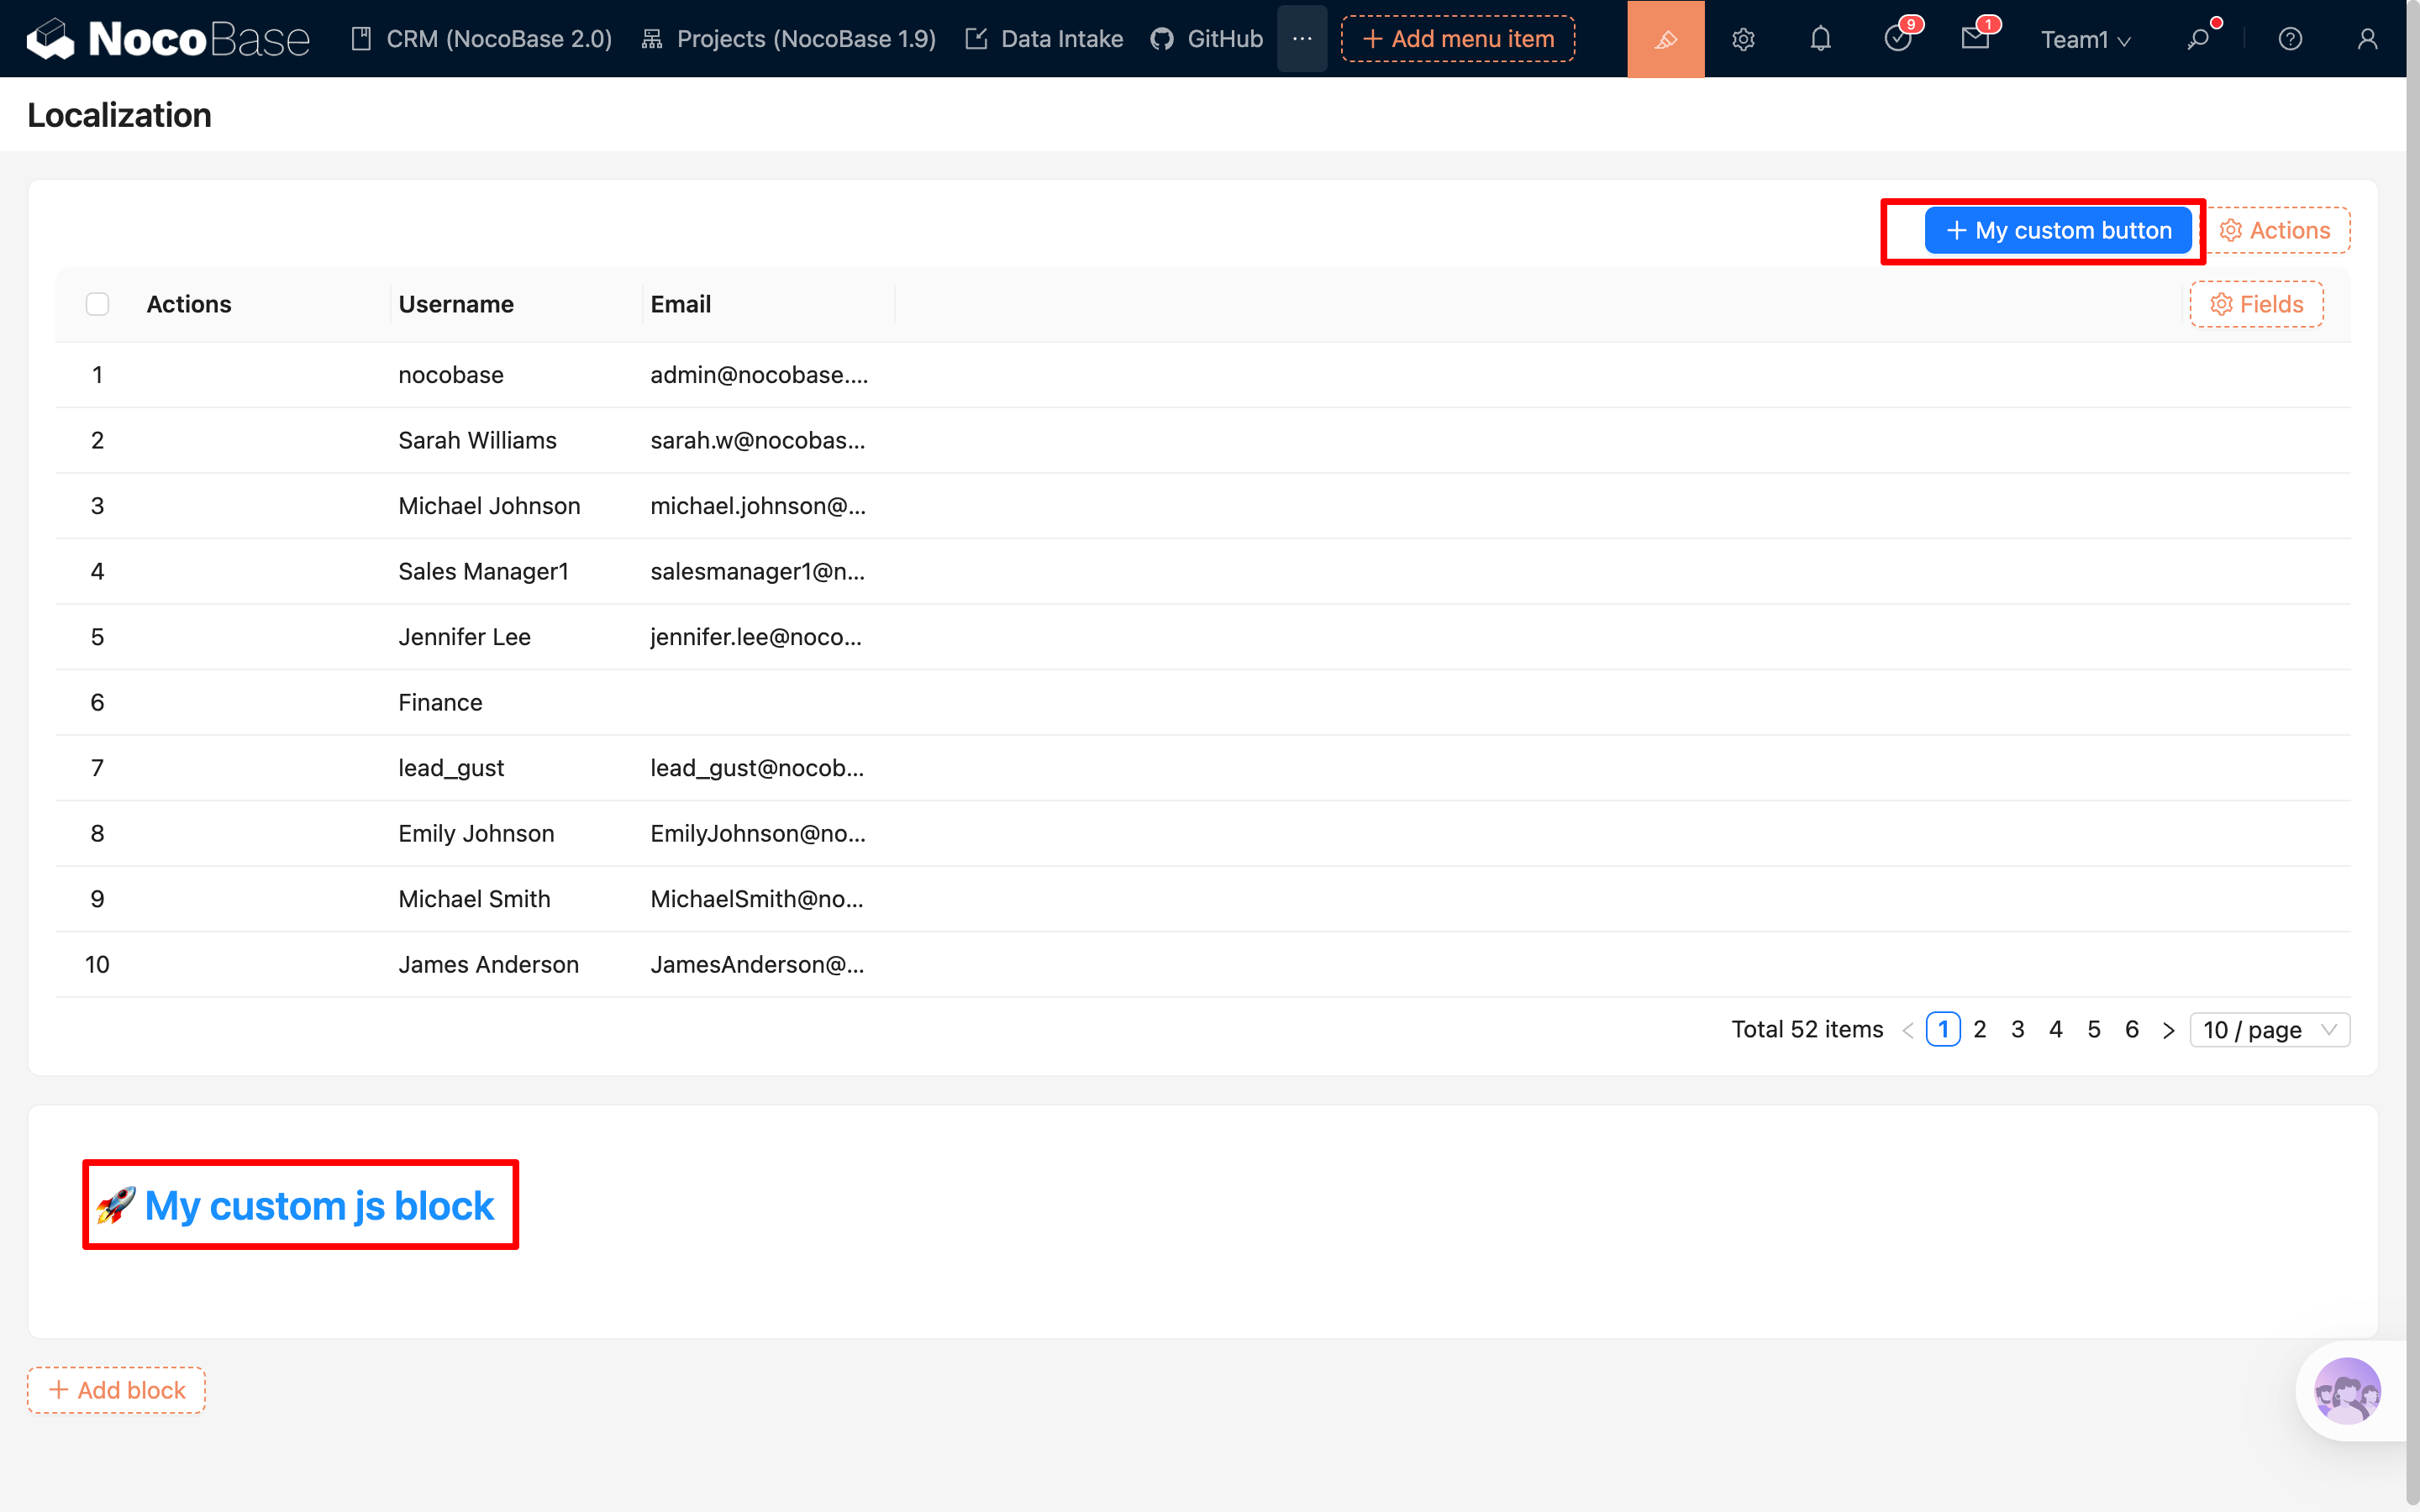Open the Fields configuration button
The height and width of the screenshot is (1512, 2420).
2256,304
